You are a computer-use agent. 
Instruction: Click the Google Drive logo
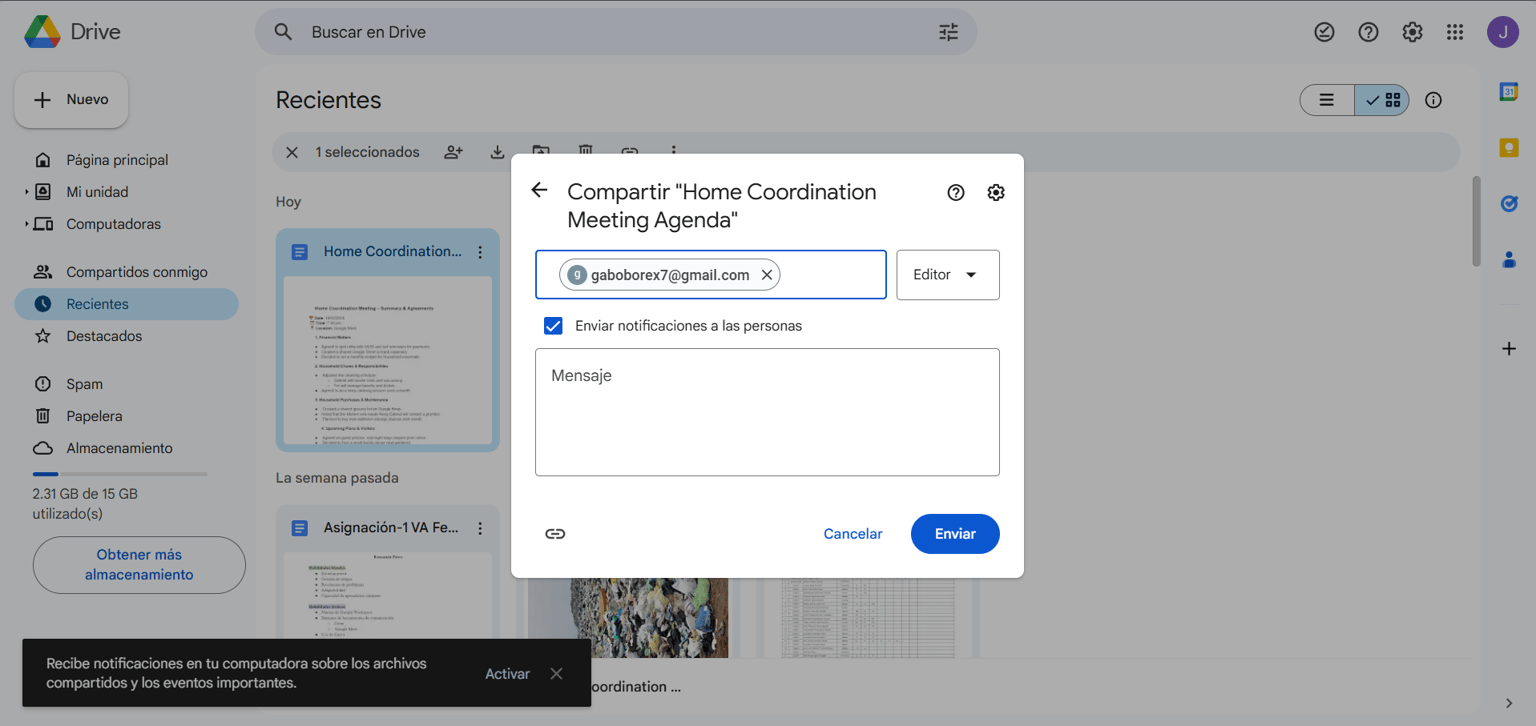click(x=42, y=32)
